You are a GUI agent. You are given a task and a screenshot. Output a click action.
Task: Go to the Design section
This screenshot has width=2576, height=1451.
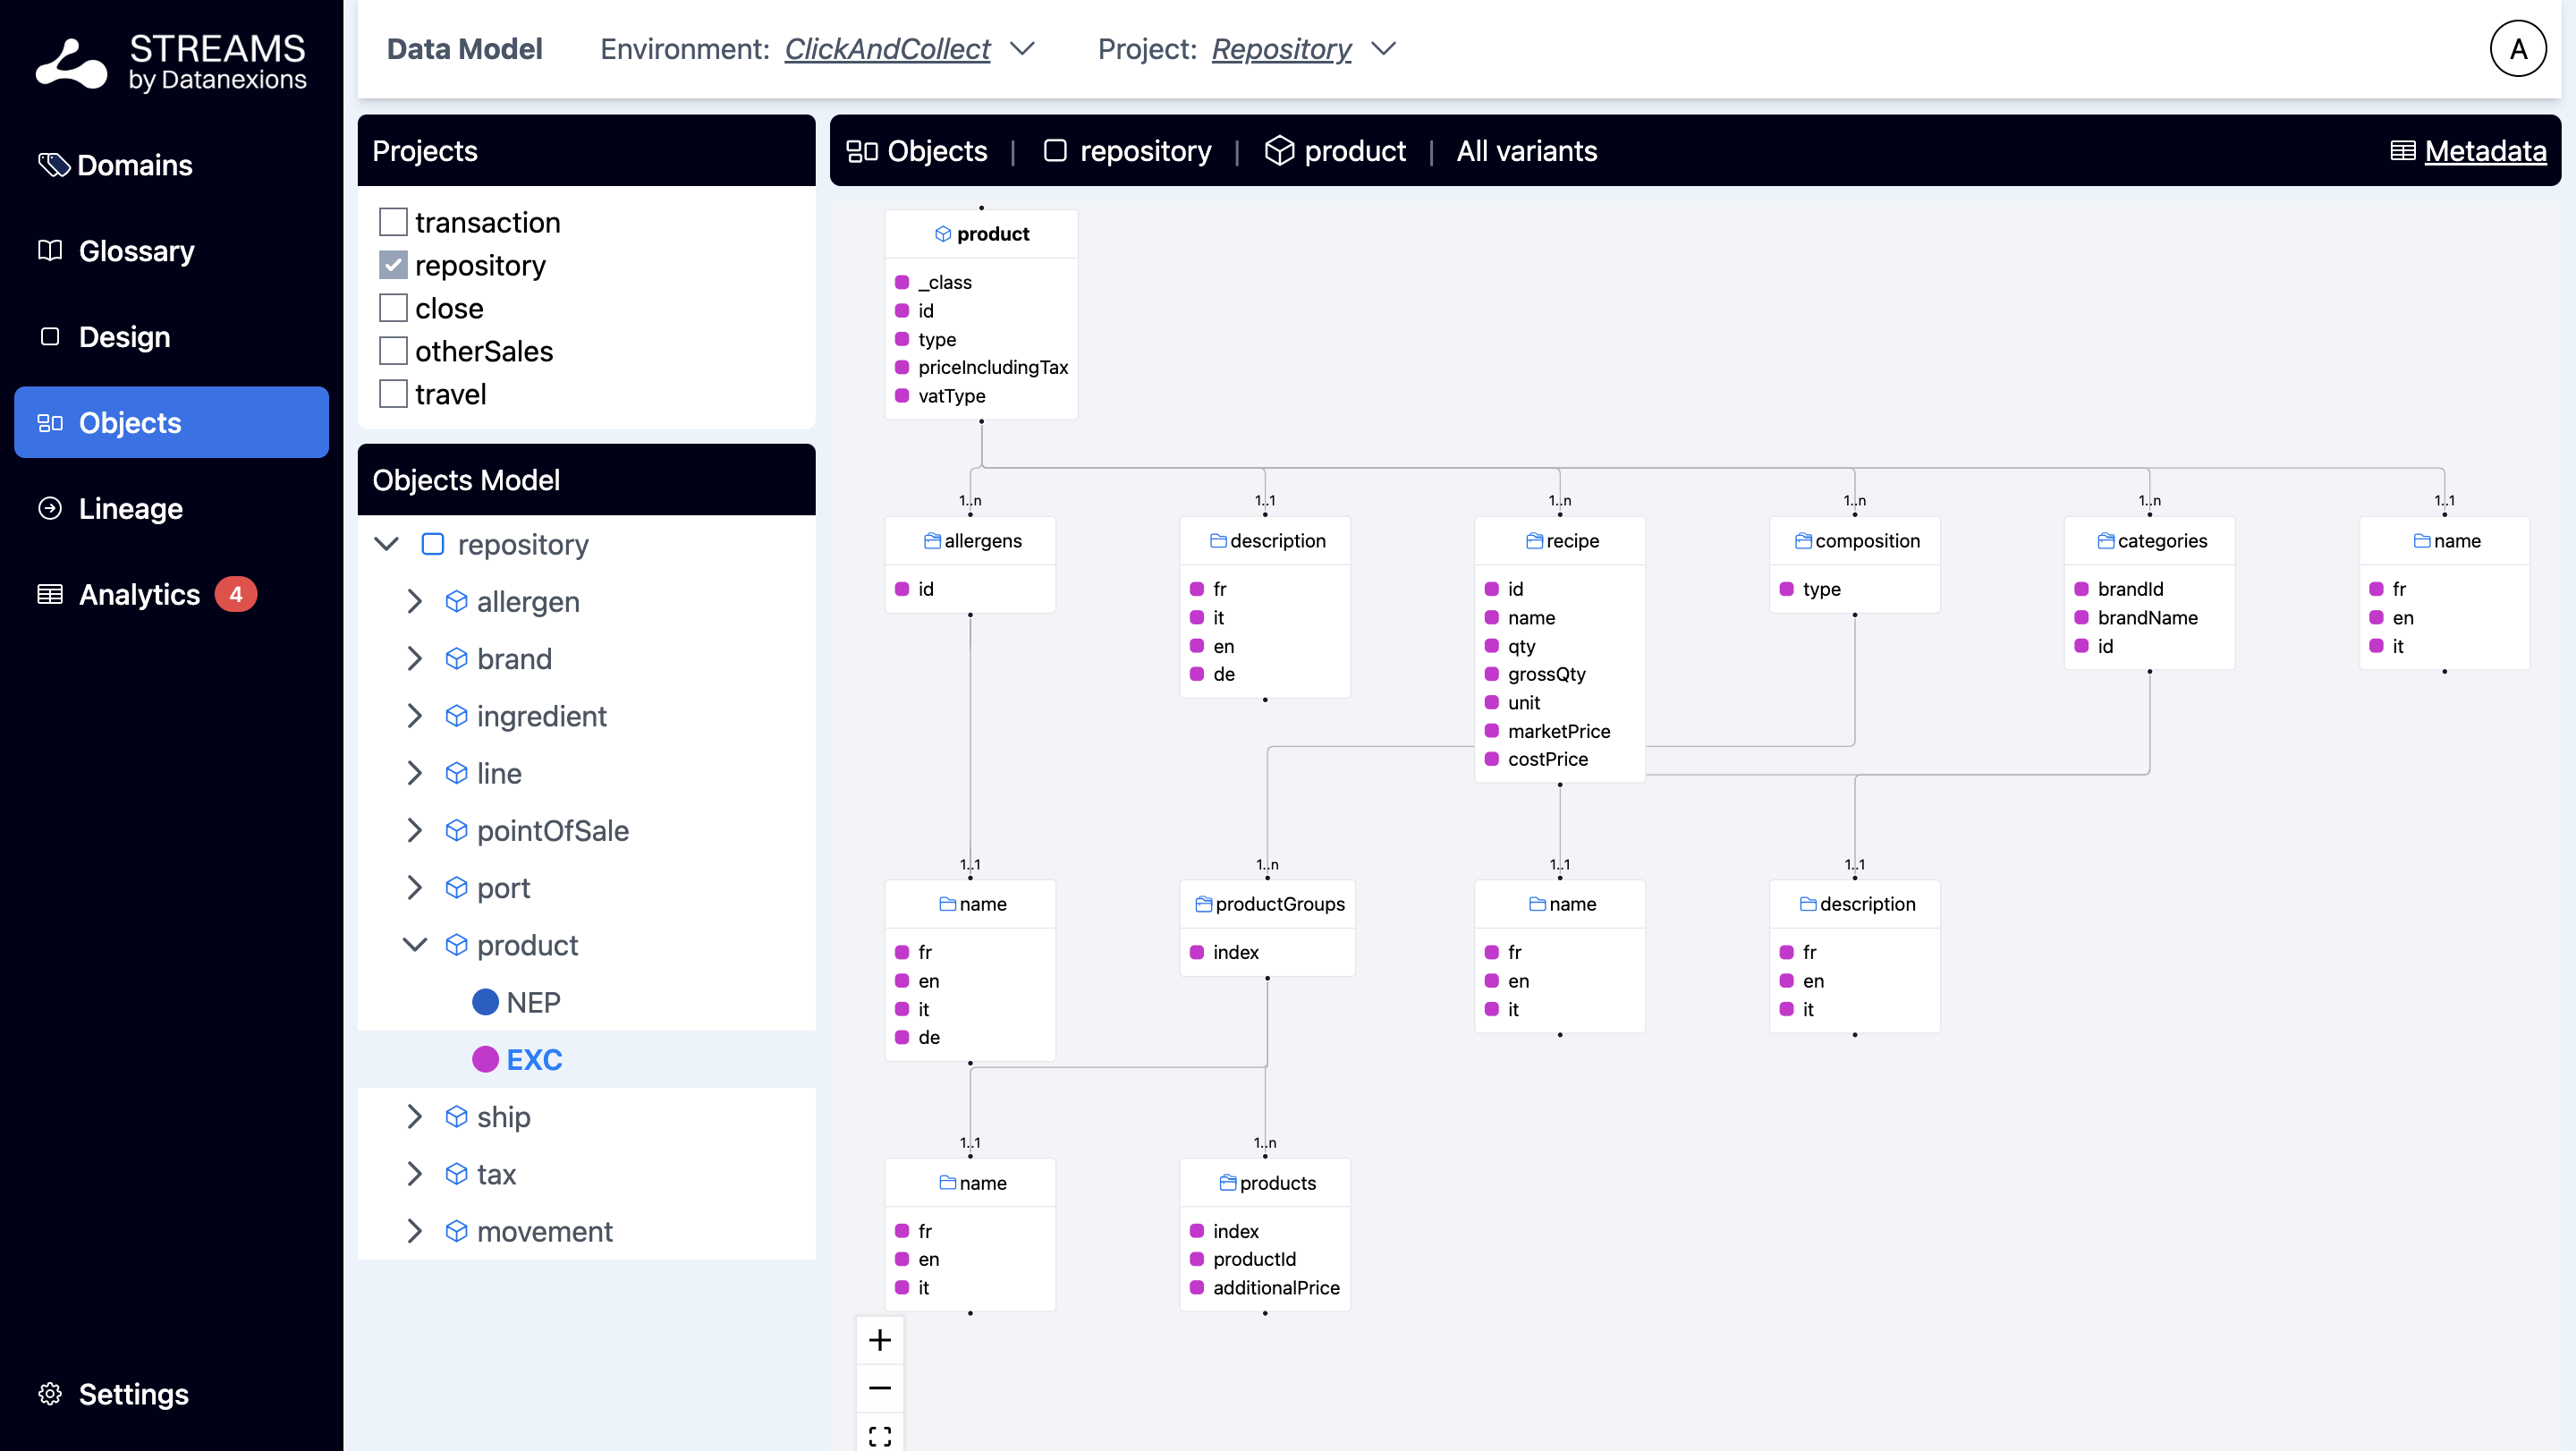[124, 337]
